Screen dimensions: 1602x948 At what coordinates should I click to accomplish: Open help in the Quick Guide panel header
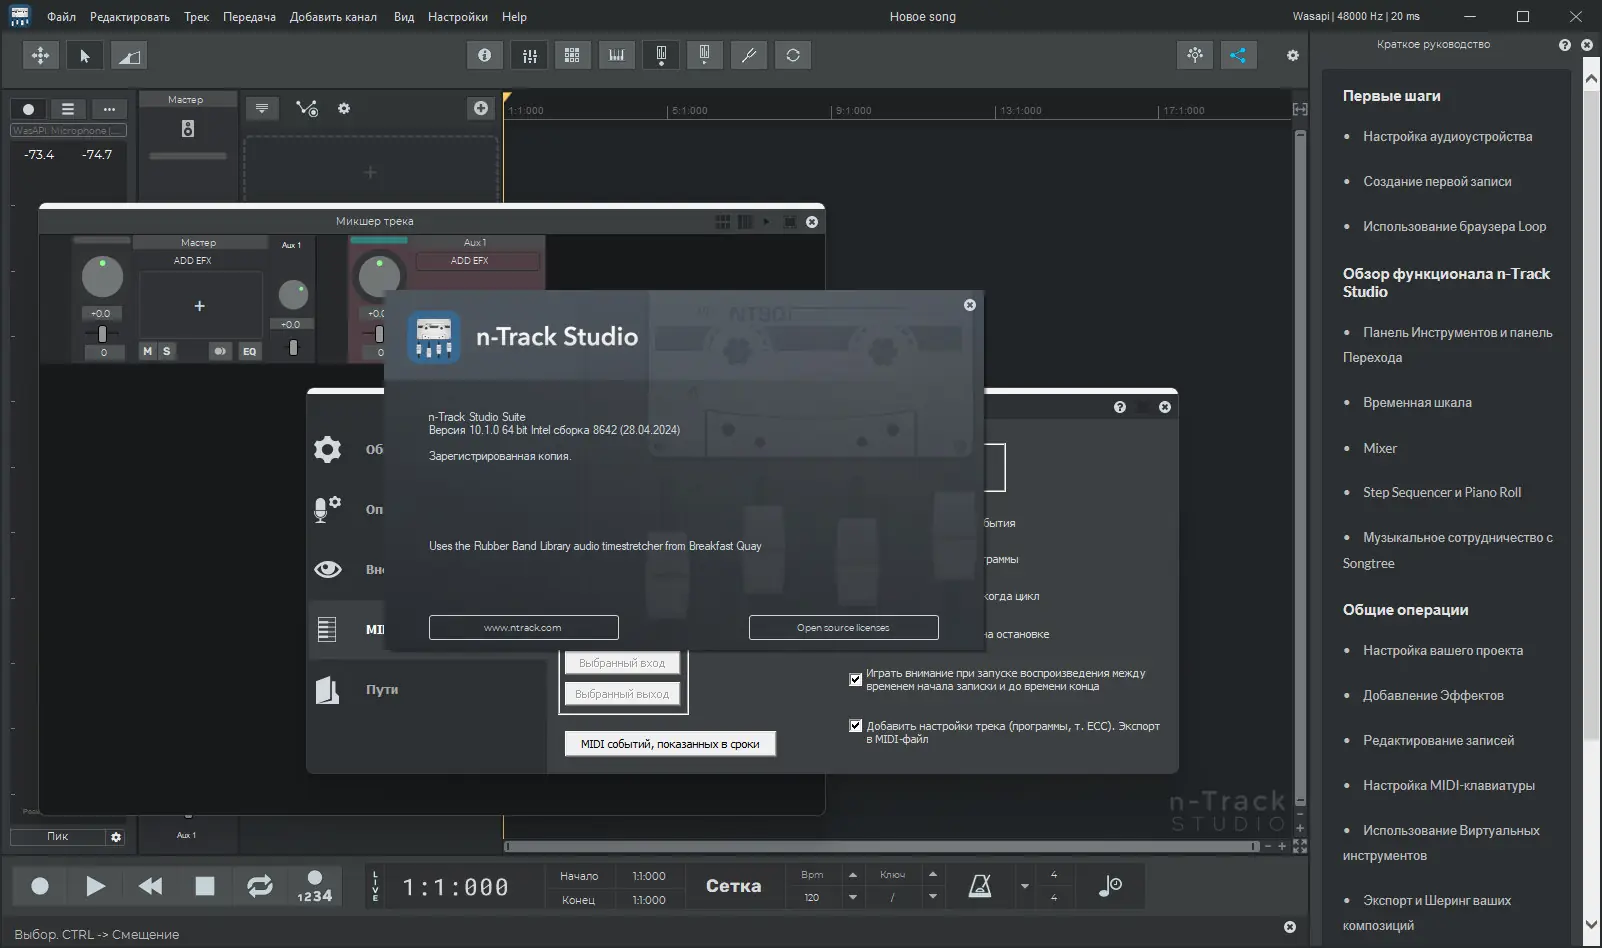coord(1565,45)
